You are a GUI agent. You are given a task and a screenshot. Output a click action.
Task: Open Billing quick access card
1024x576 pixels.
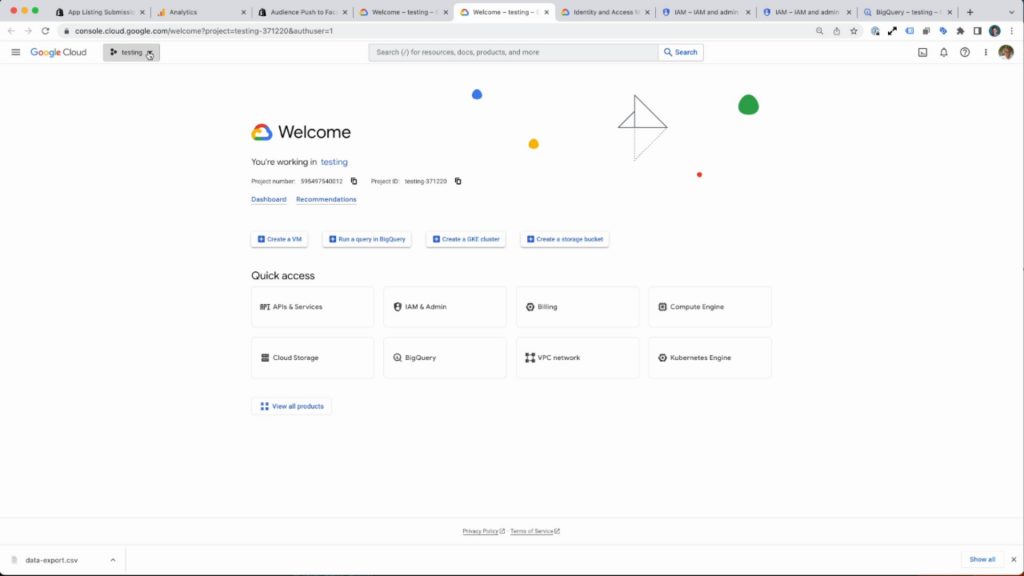click(x=577, y=307)
